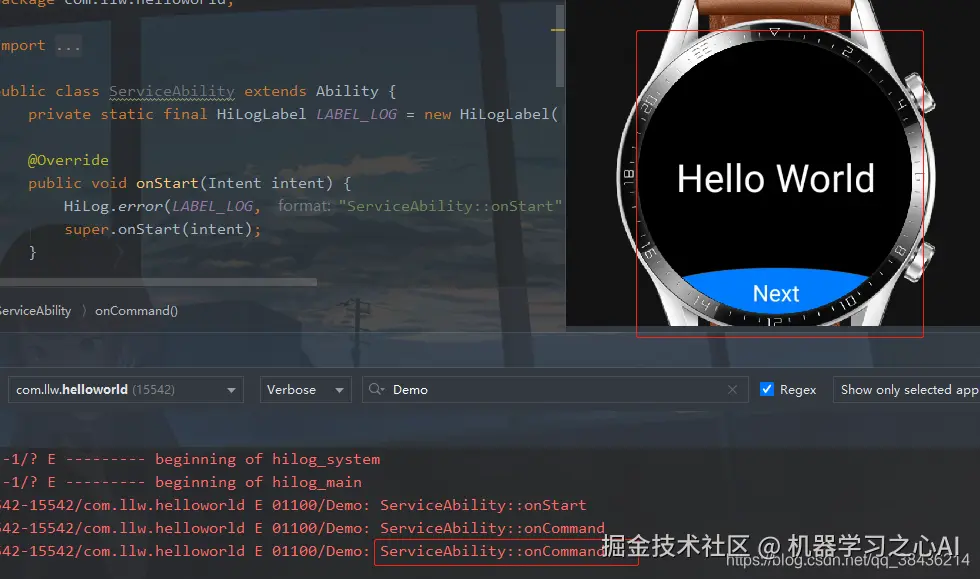
Task: Select ServiceAbility breadcrumb item
Action: (36, 311)
